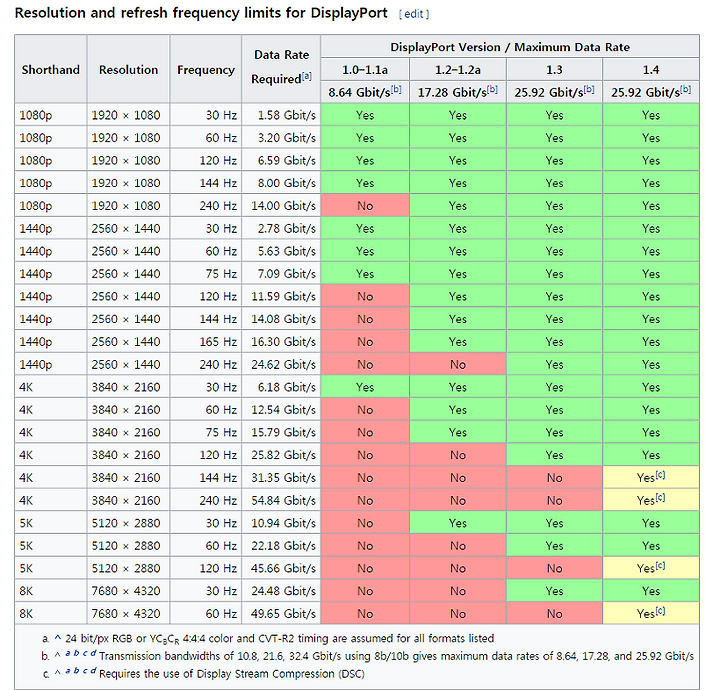The height and width of the screenshot is (690, 720).
Task: Use back-link 'd' of footnote b
Action: (x=93, y=653)
